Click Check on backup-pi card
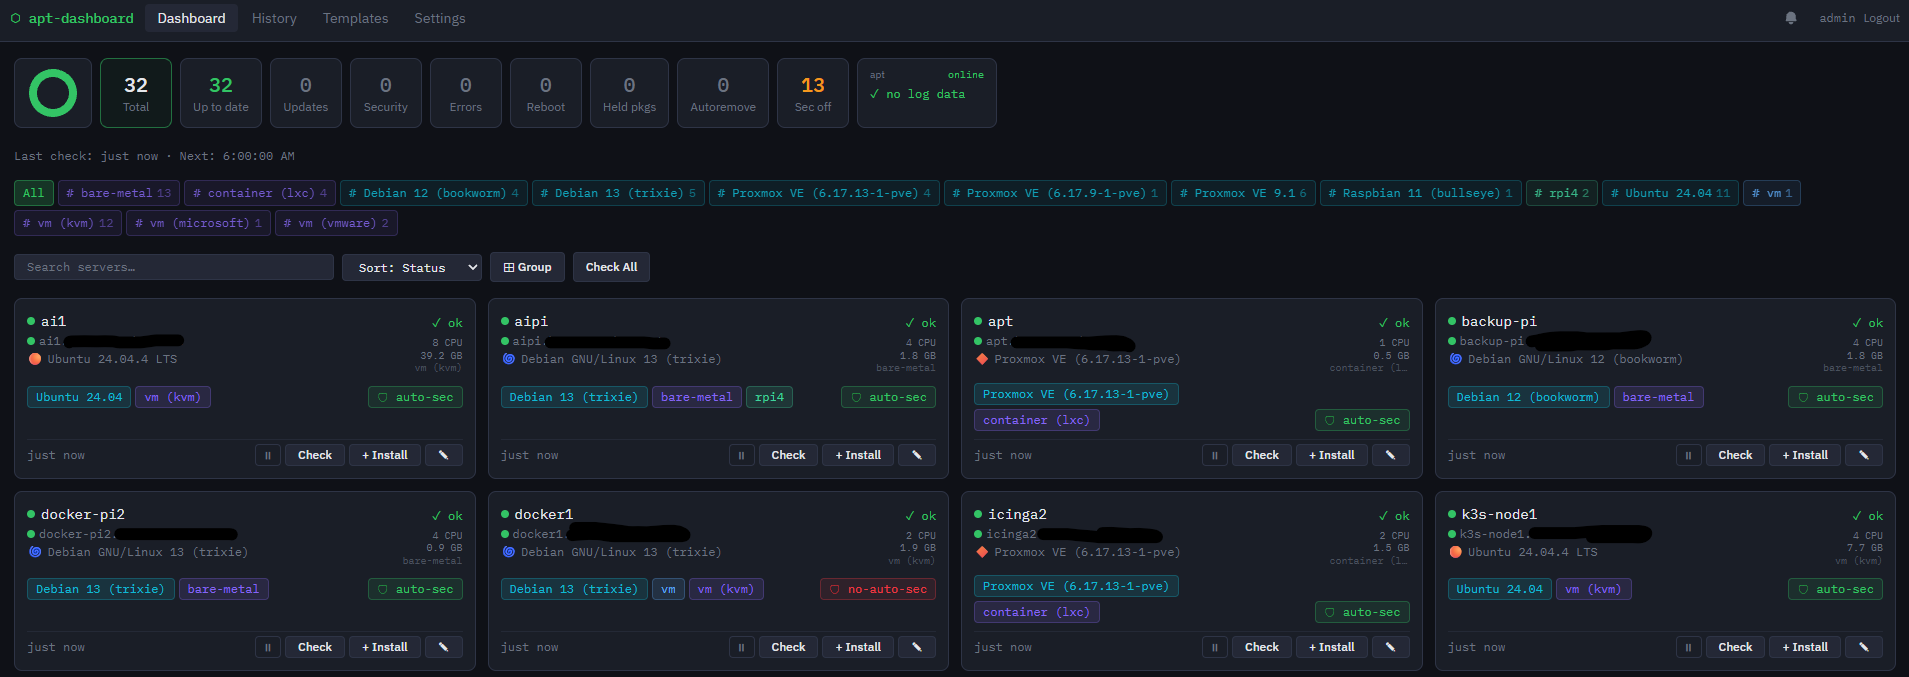Screen dimensions: 1909x677 click(x=1735, y=455)
